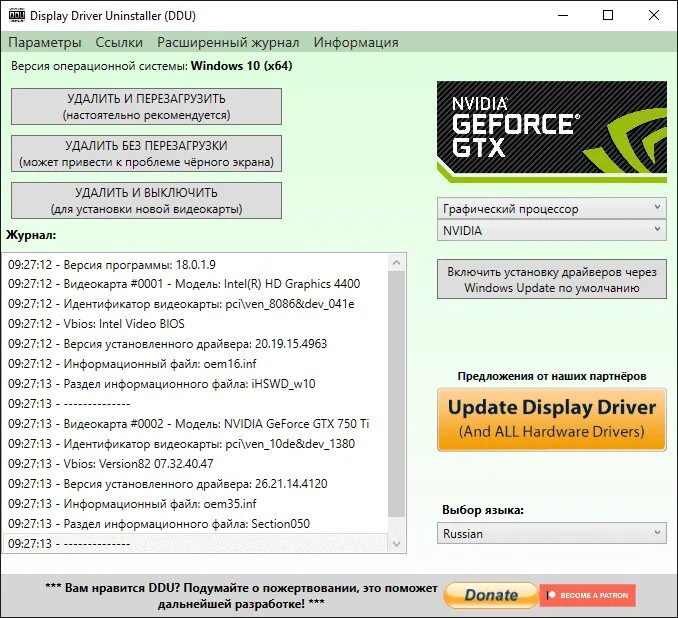Open the Параметры menu
Screen dimensions: 678x618
45,42
